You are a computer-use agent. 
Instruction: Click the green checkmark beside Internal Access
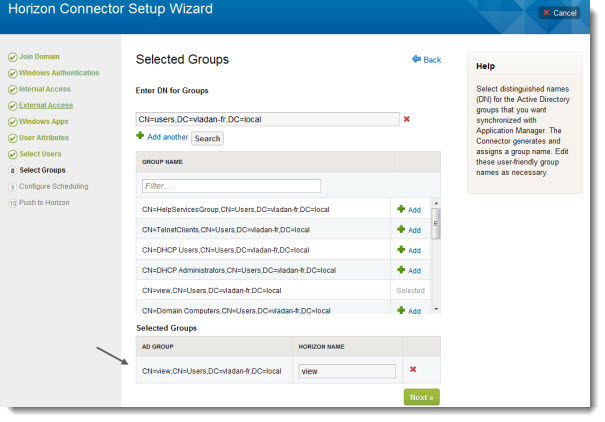click(x=13, y=89)
